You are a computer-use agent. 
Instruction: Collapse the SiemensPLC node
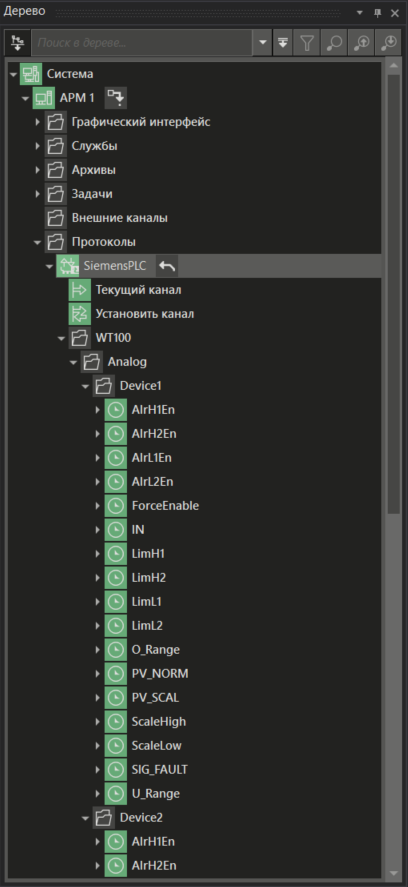(49, 266)
